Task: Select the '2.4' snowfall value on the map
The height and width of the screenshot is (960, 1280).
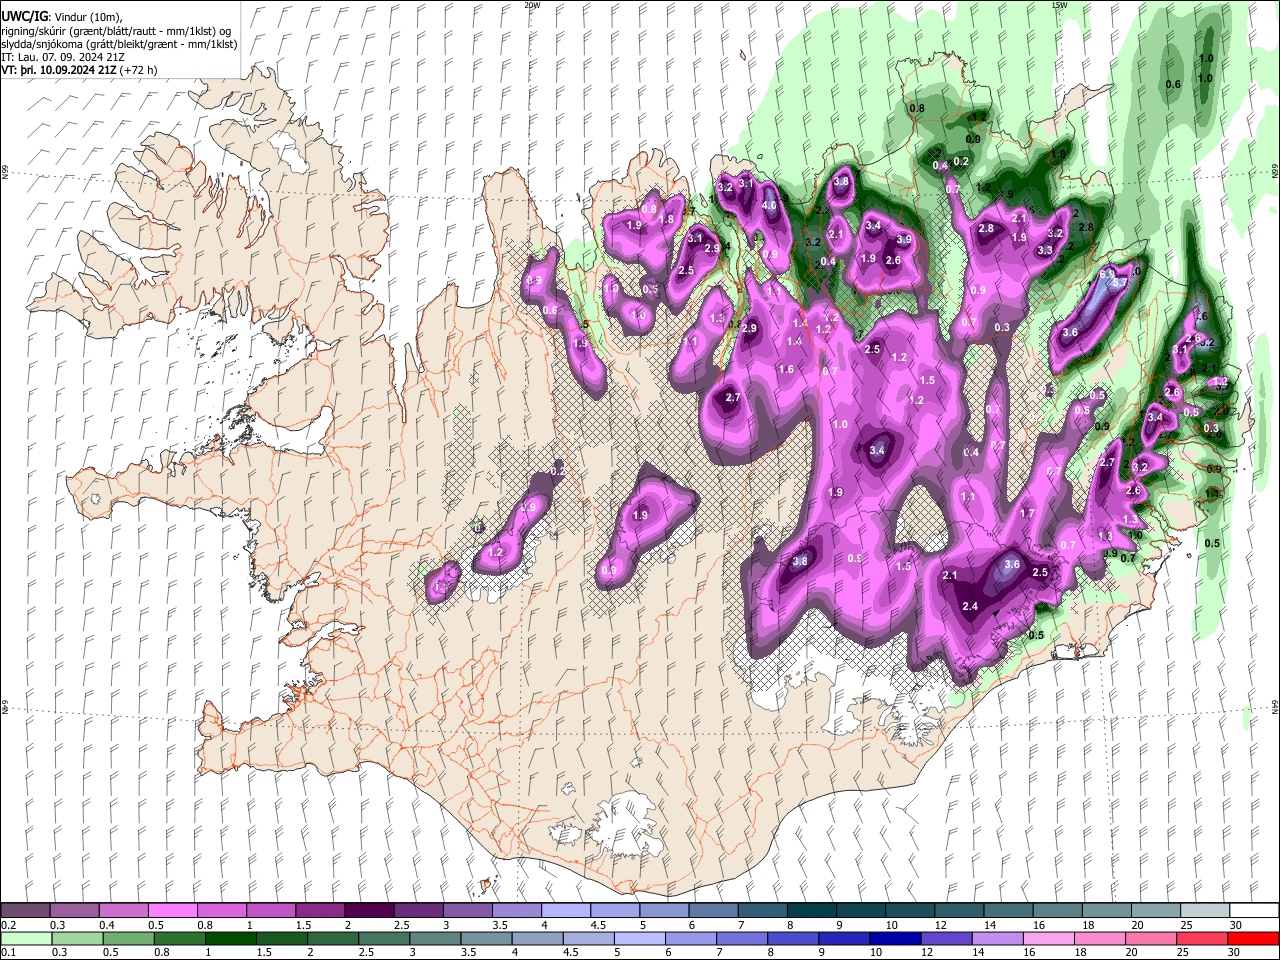Action: 969,607
